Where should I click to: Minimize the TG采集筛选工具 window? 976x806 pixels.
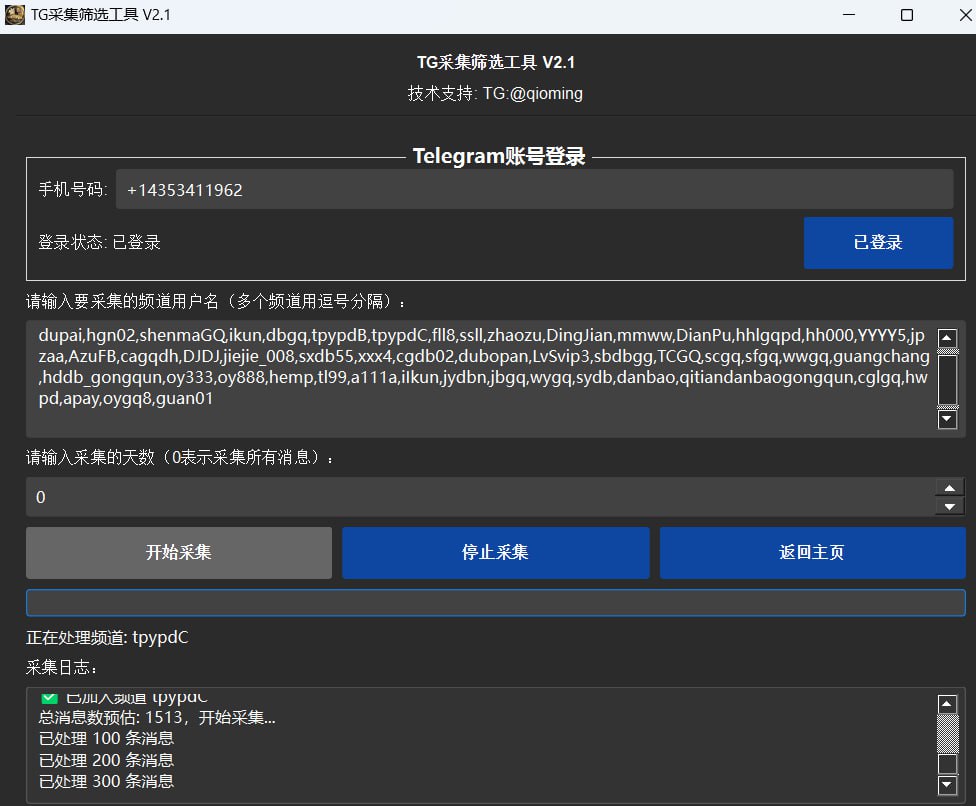click(849, 15)
